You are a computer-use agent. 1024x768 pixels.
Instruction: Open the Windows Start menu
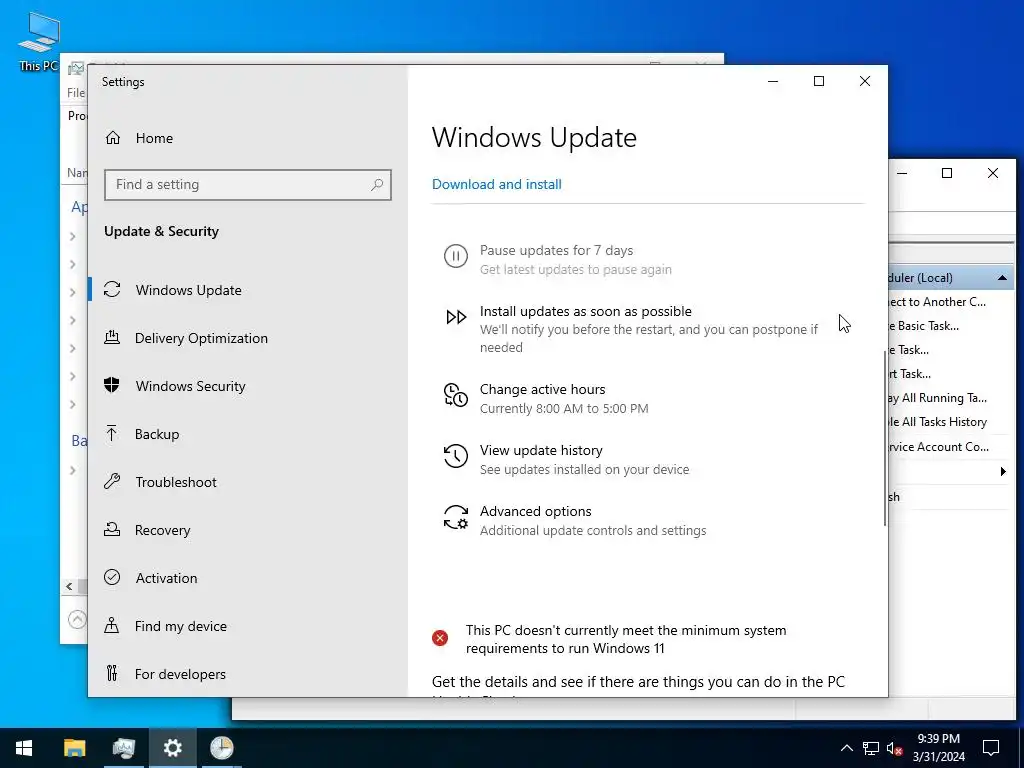(24, 748)
